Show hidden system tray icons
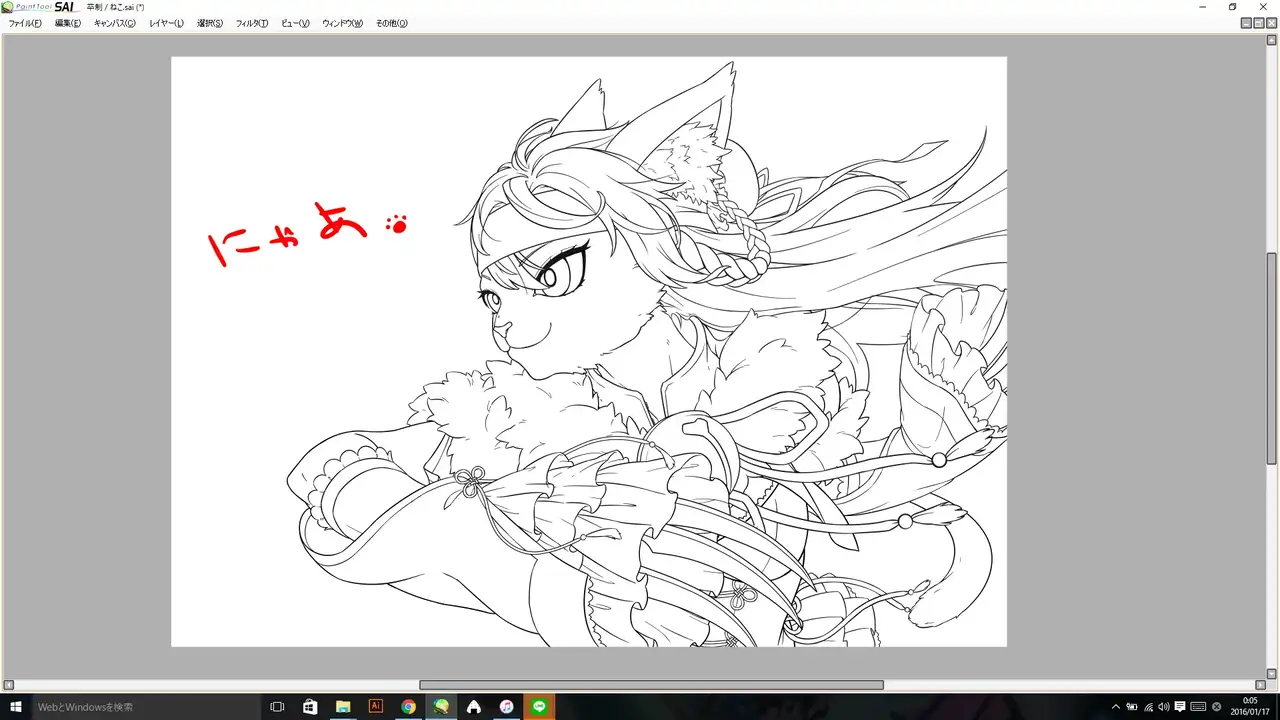1280x720 pixels. tap(1116, 706)
